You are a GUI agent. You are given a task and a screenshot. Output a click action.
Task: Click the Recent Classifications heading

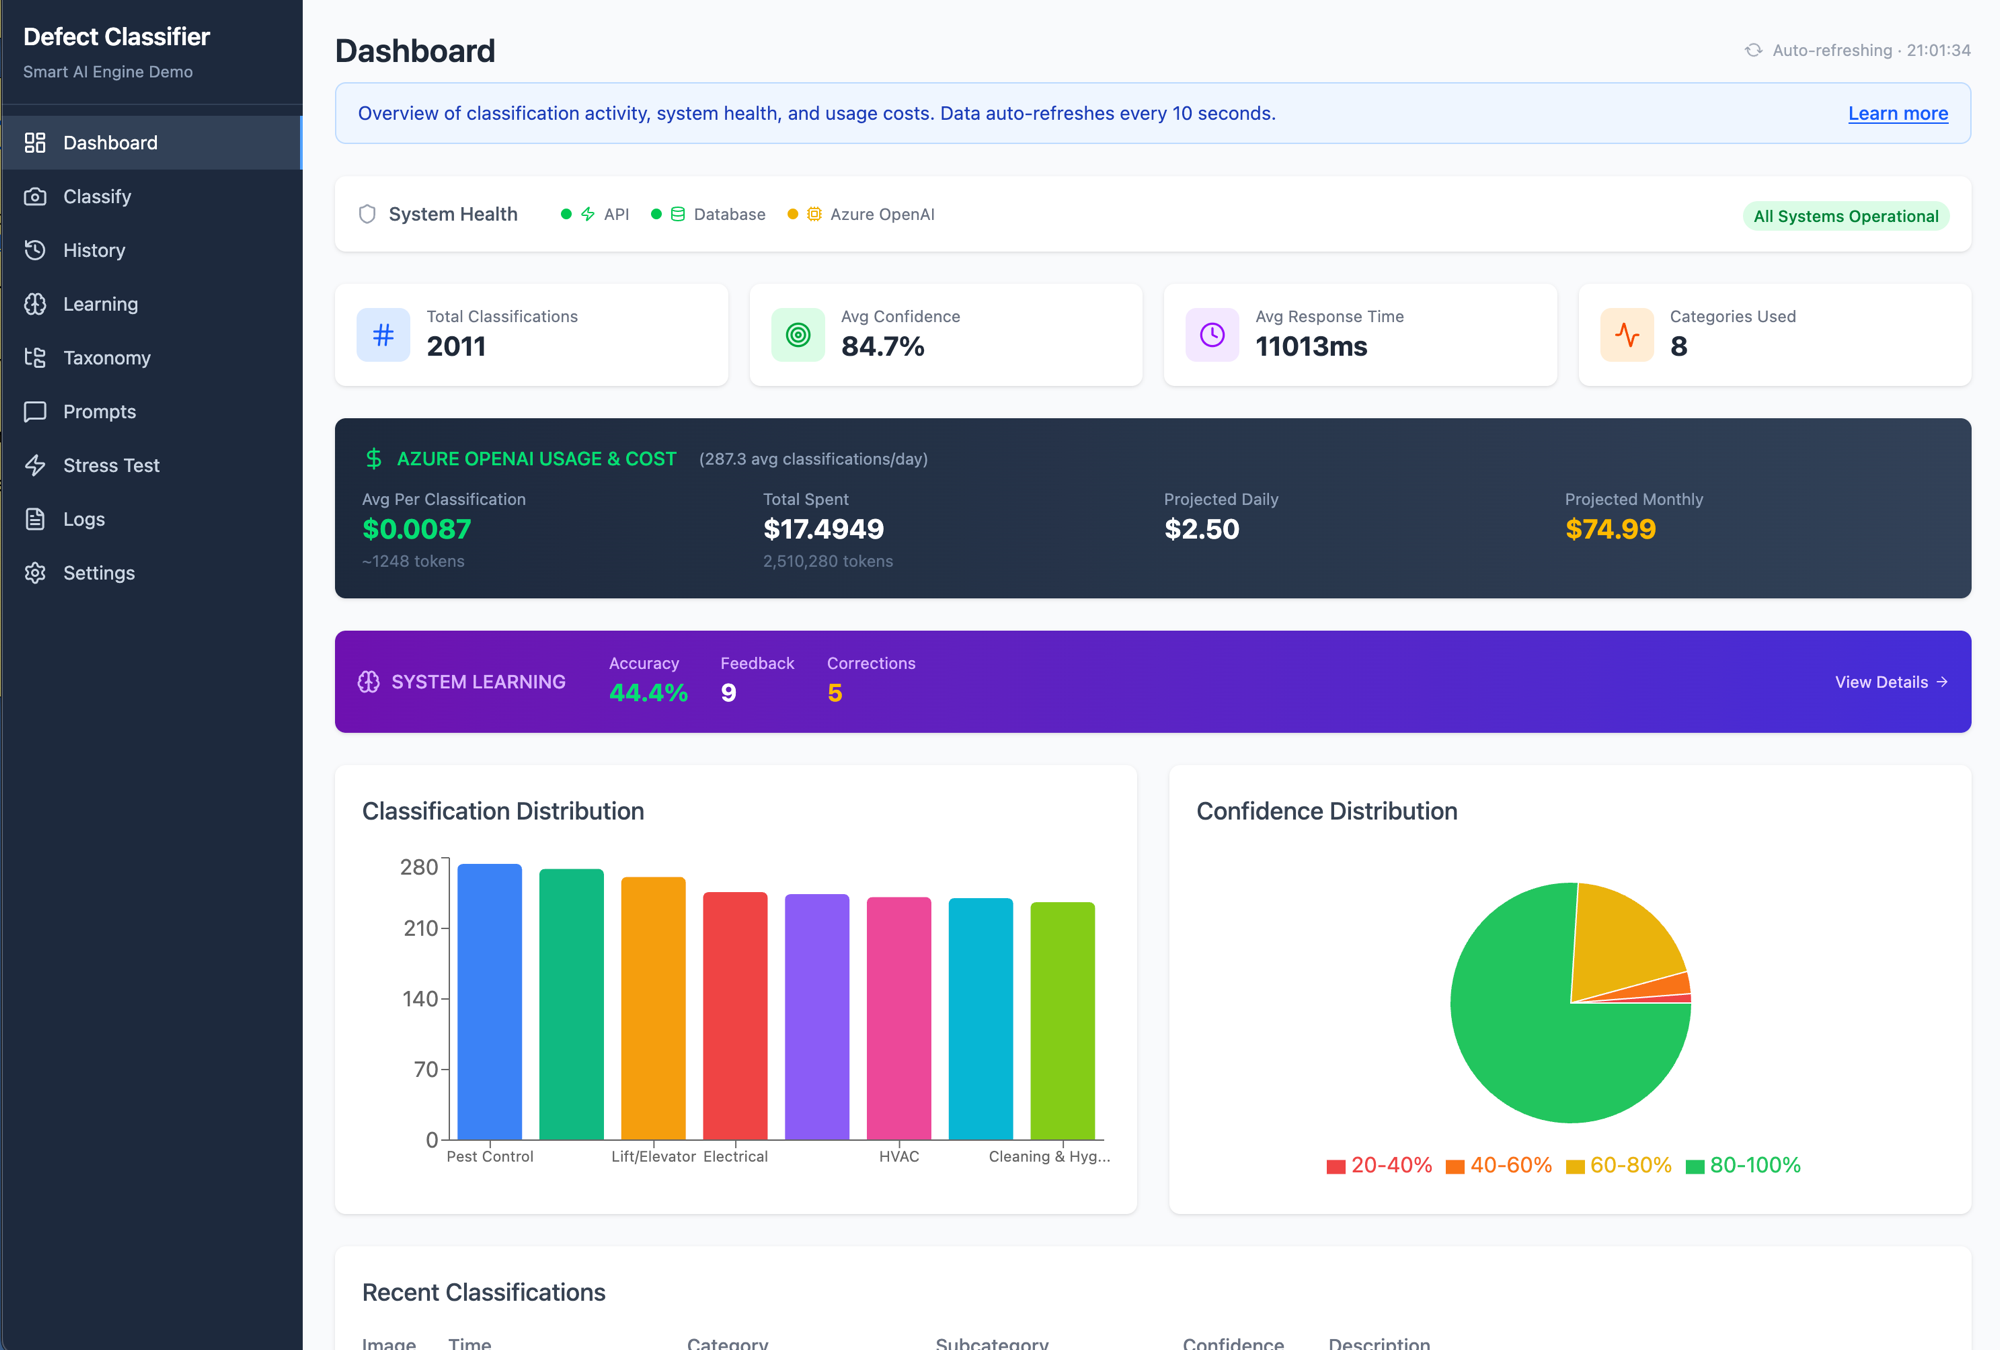[x=484, y=1292]
